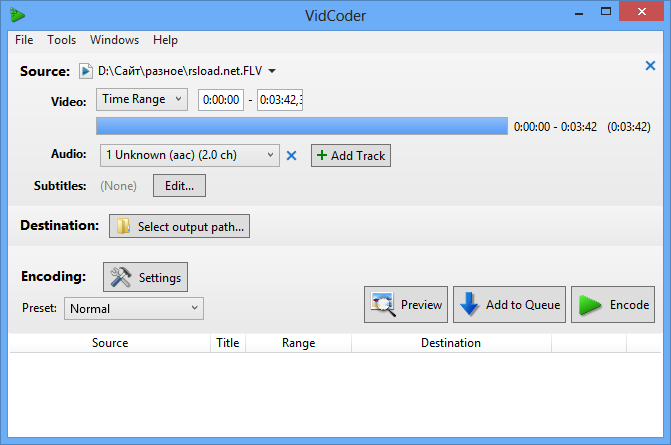Click the end time field 0:03:42

click(x=280, y=100)
